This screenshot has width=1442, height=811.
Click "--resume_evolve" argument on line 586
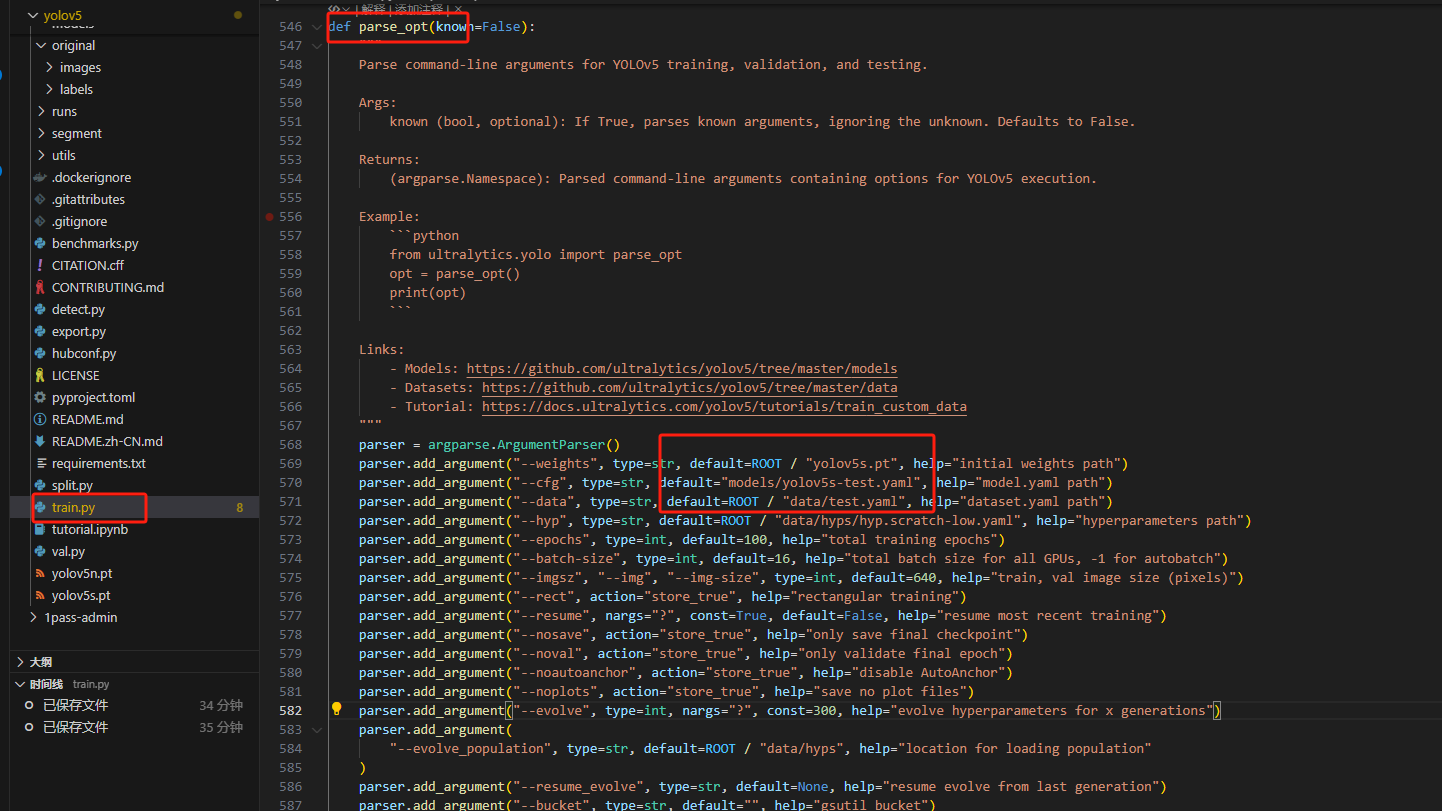pyautogui.click(x=578, y=786)
